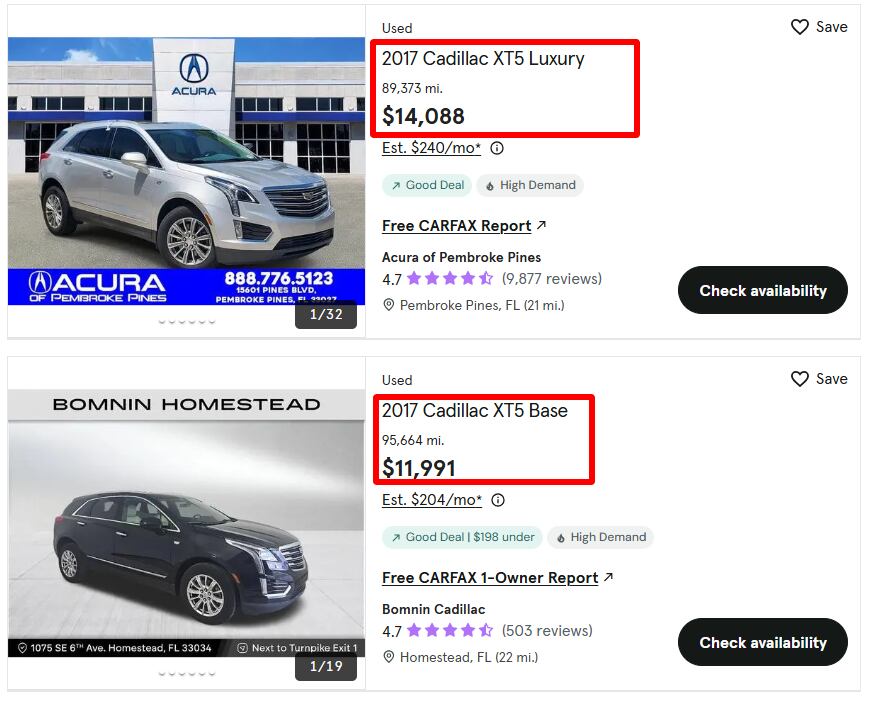
Task: Open the Free CARFAX 1-Owner Report link
Action: pos(490,577)
